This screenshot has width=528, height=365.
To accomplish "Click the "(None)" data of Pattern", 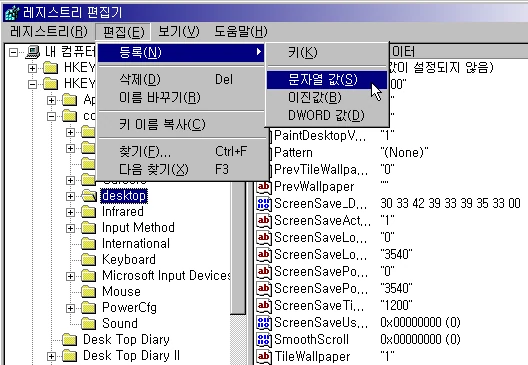I will pos(404,153).
